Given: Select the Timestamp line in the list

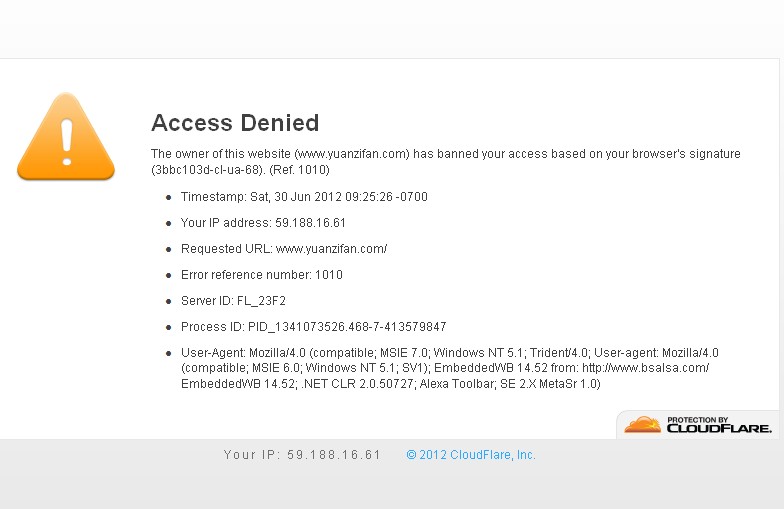Looking at the screenshot, I should [x=304, y=197].
